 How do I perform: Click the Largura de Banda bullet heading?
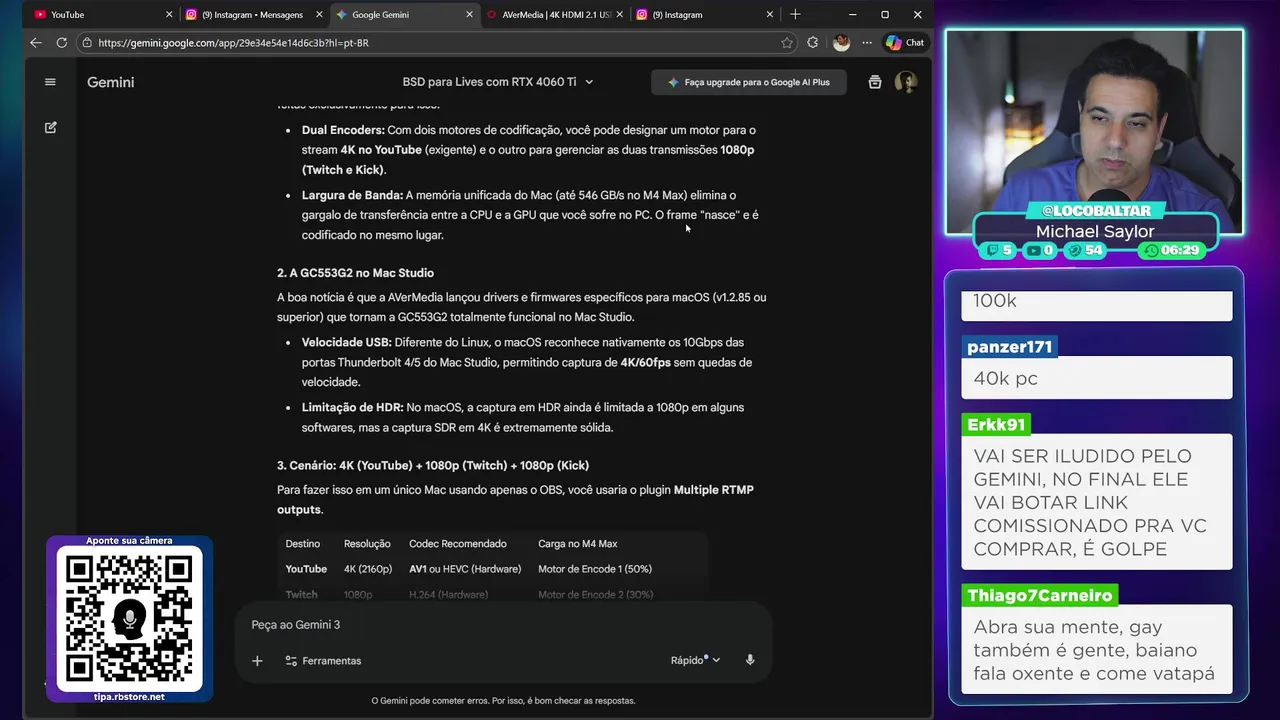(x=352, y=195)
